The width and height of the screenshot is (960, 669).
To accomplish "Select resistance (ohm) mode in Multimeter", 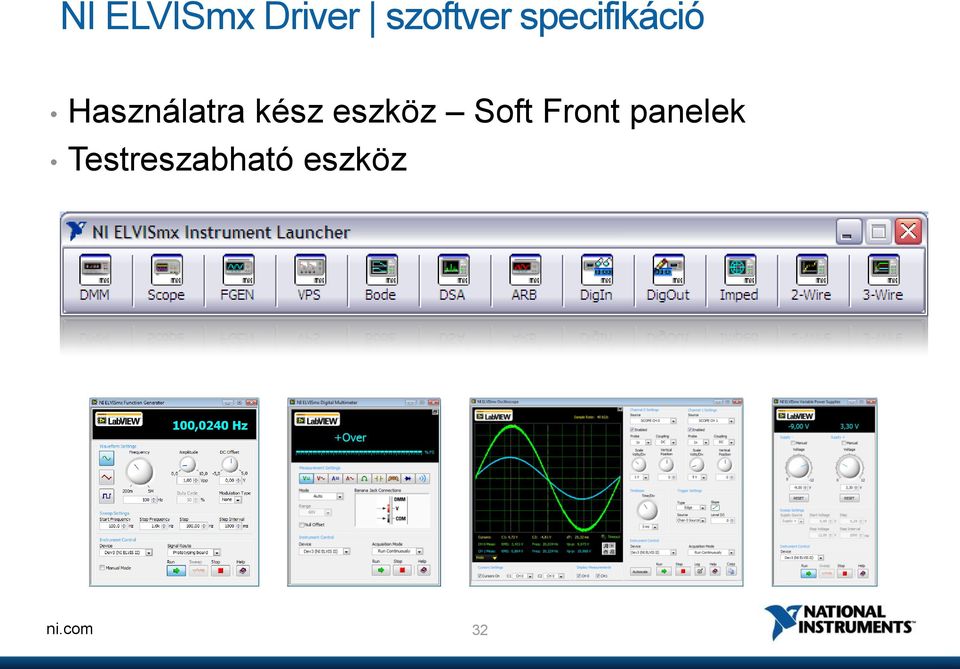I will point(364,479).
